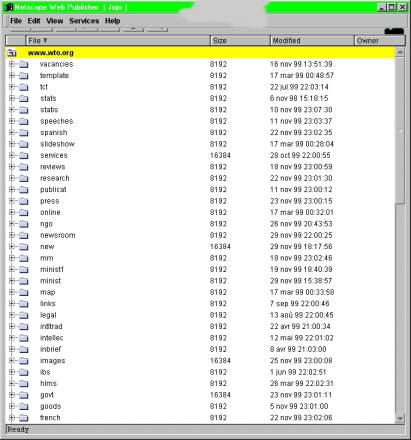Click the minist1 folder icon
The width and height of the screenshot is (411, 440).
pos(24,269)
